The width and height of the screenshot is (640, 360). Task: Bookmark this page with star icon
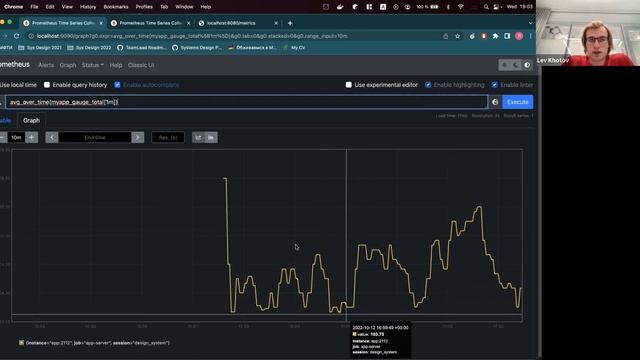tap(458, 36)
